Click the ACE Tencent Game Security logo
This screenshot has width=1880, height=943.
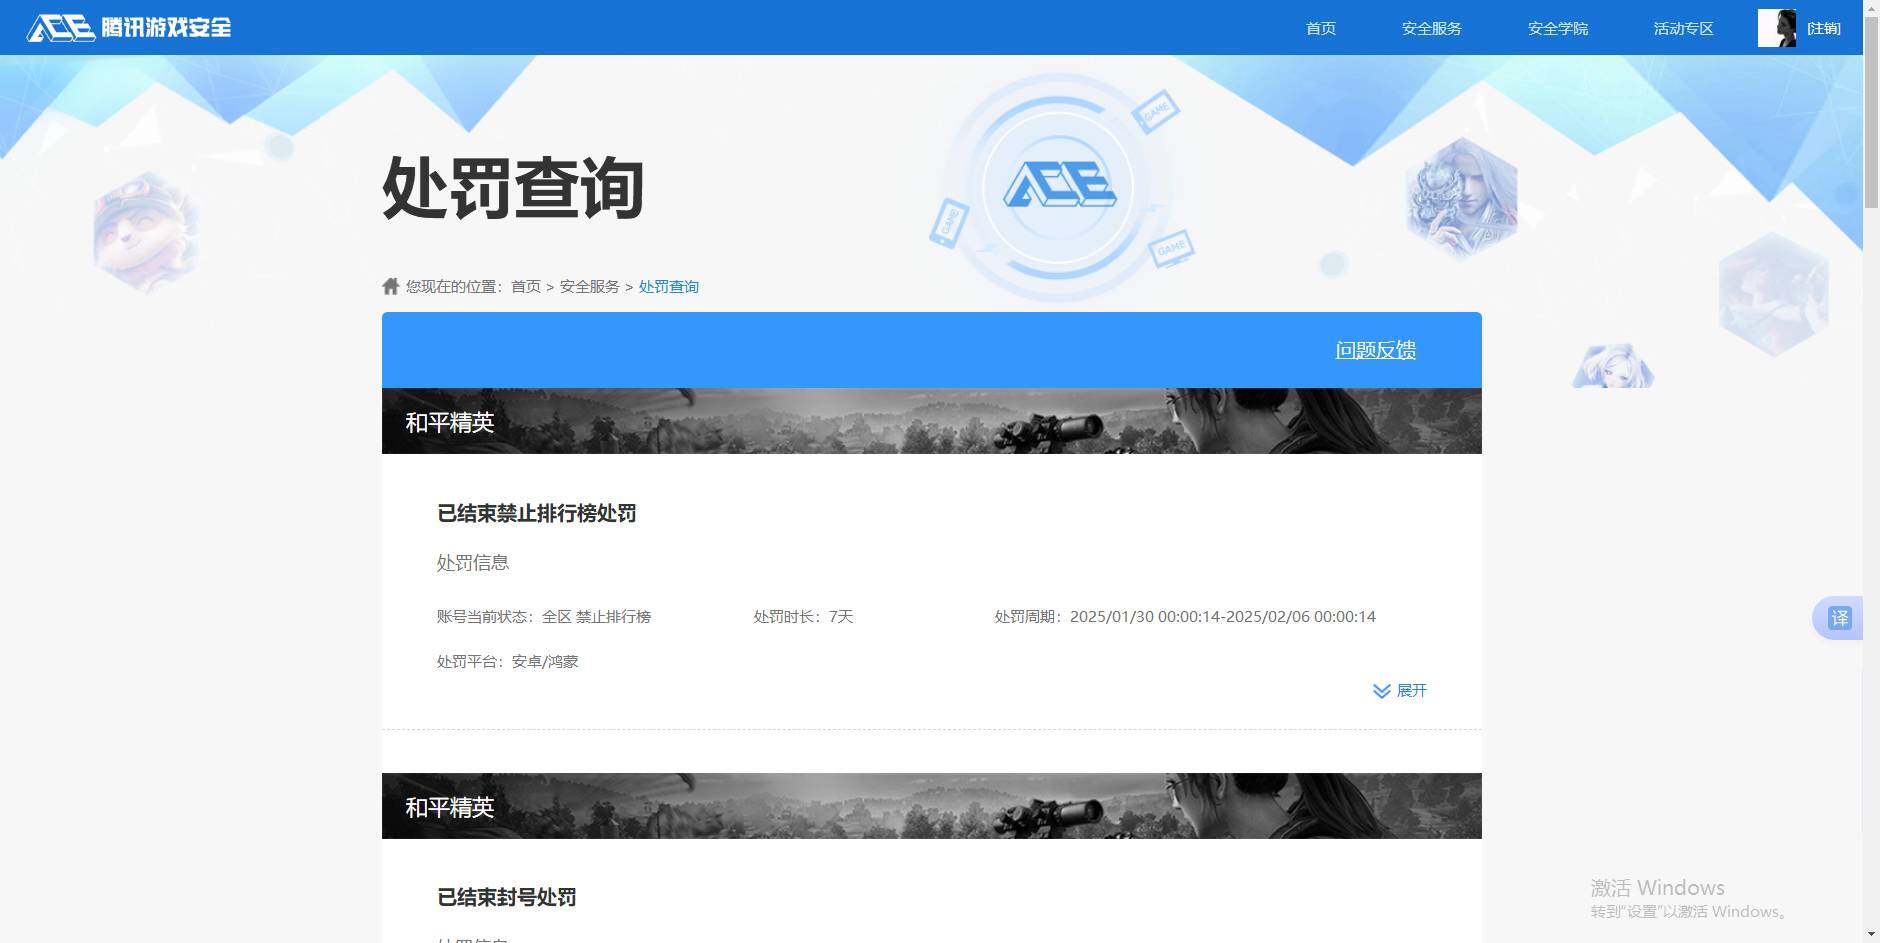pos(129,27)
